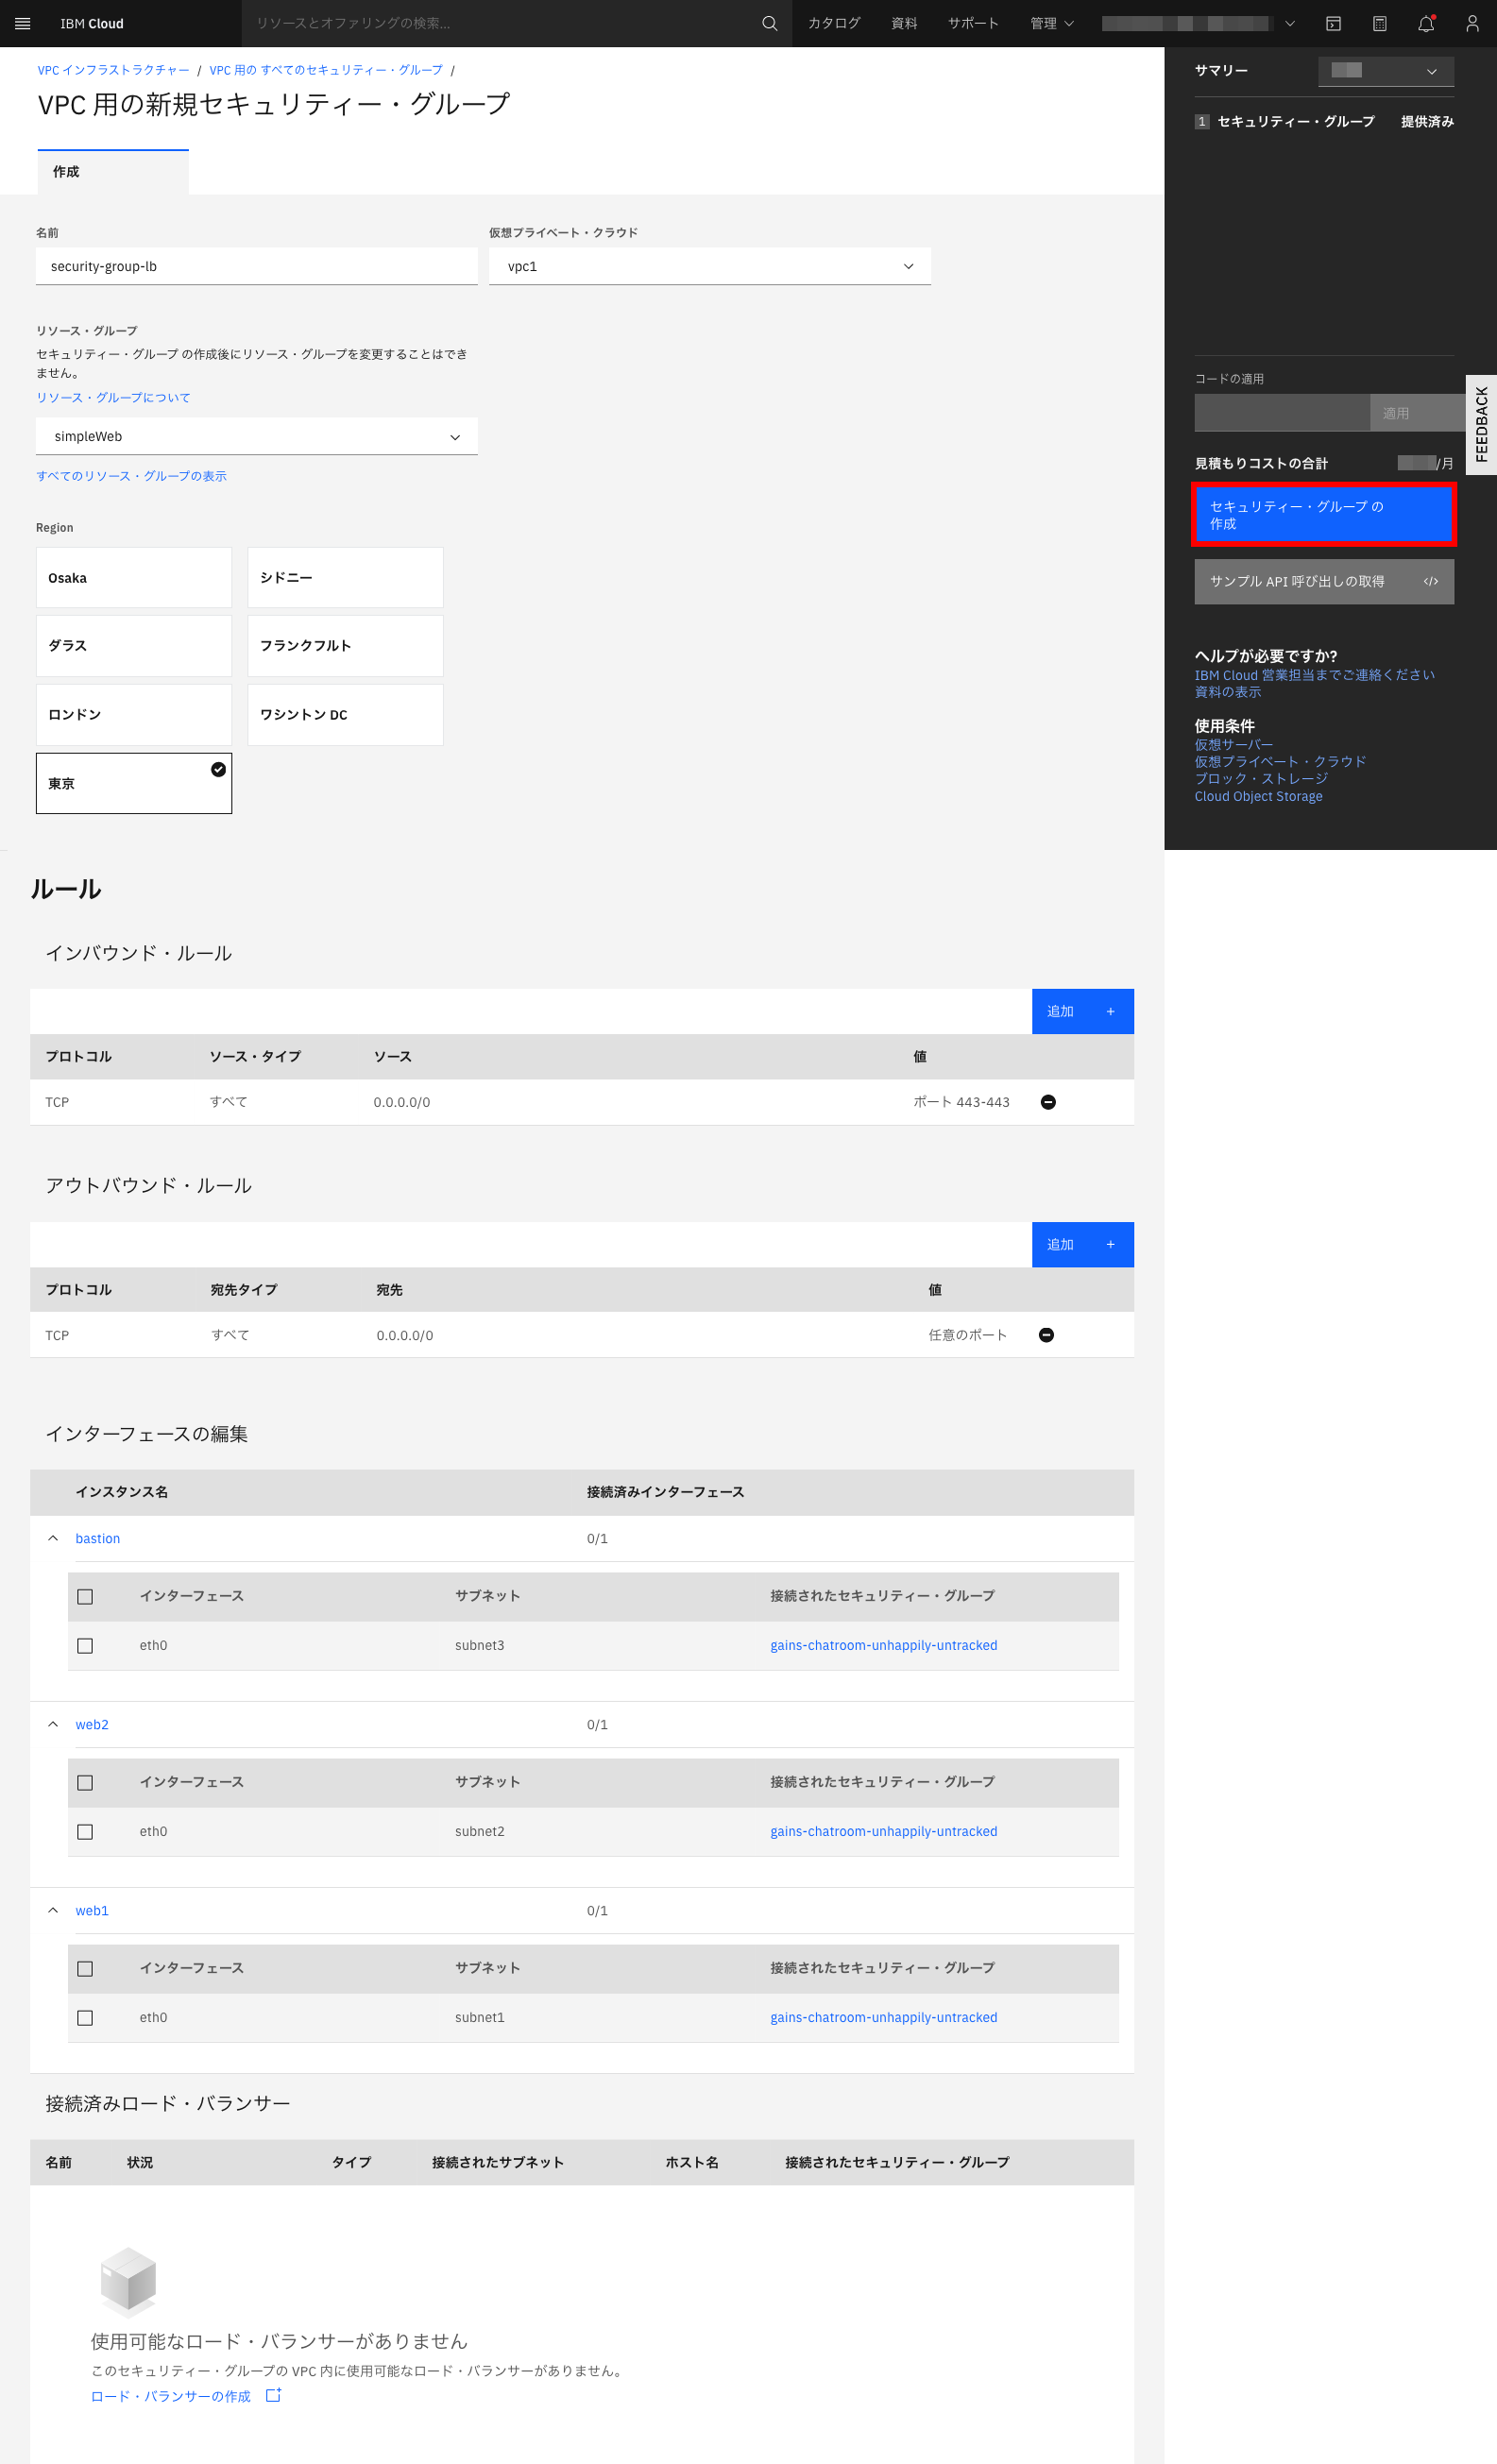Toggle the bastion select-all header checkbox
Image resolution: width=1497 pixels, height=2464 pixels.
pos(85,1597)
